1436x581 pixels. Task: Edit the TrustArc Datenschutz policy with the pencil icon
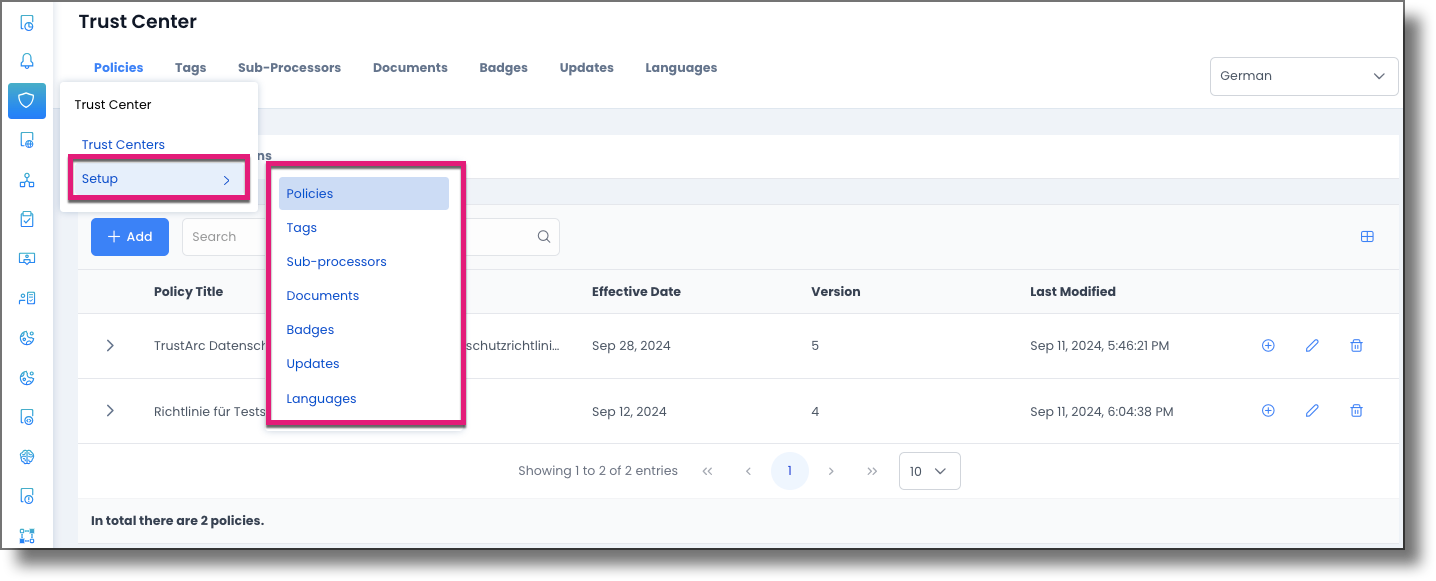[1312, 345]
